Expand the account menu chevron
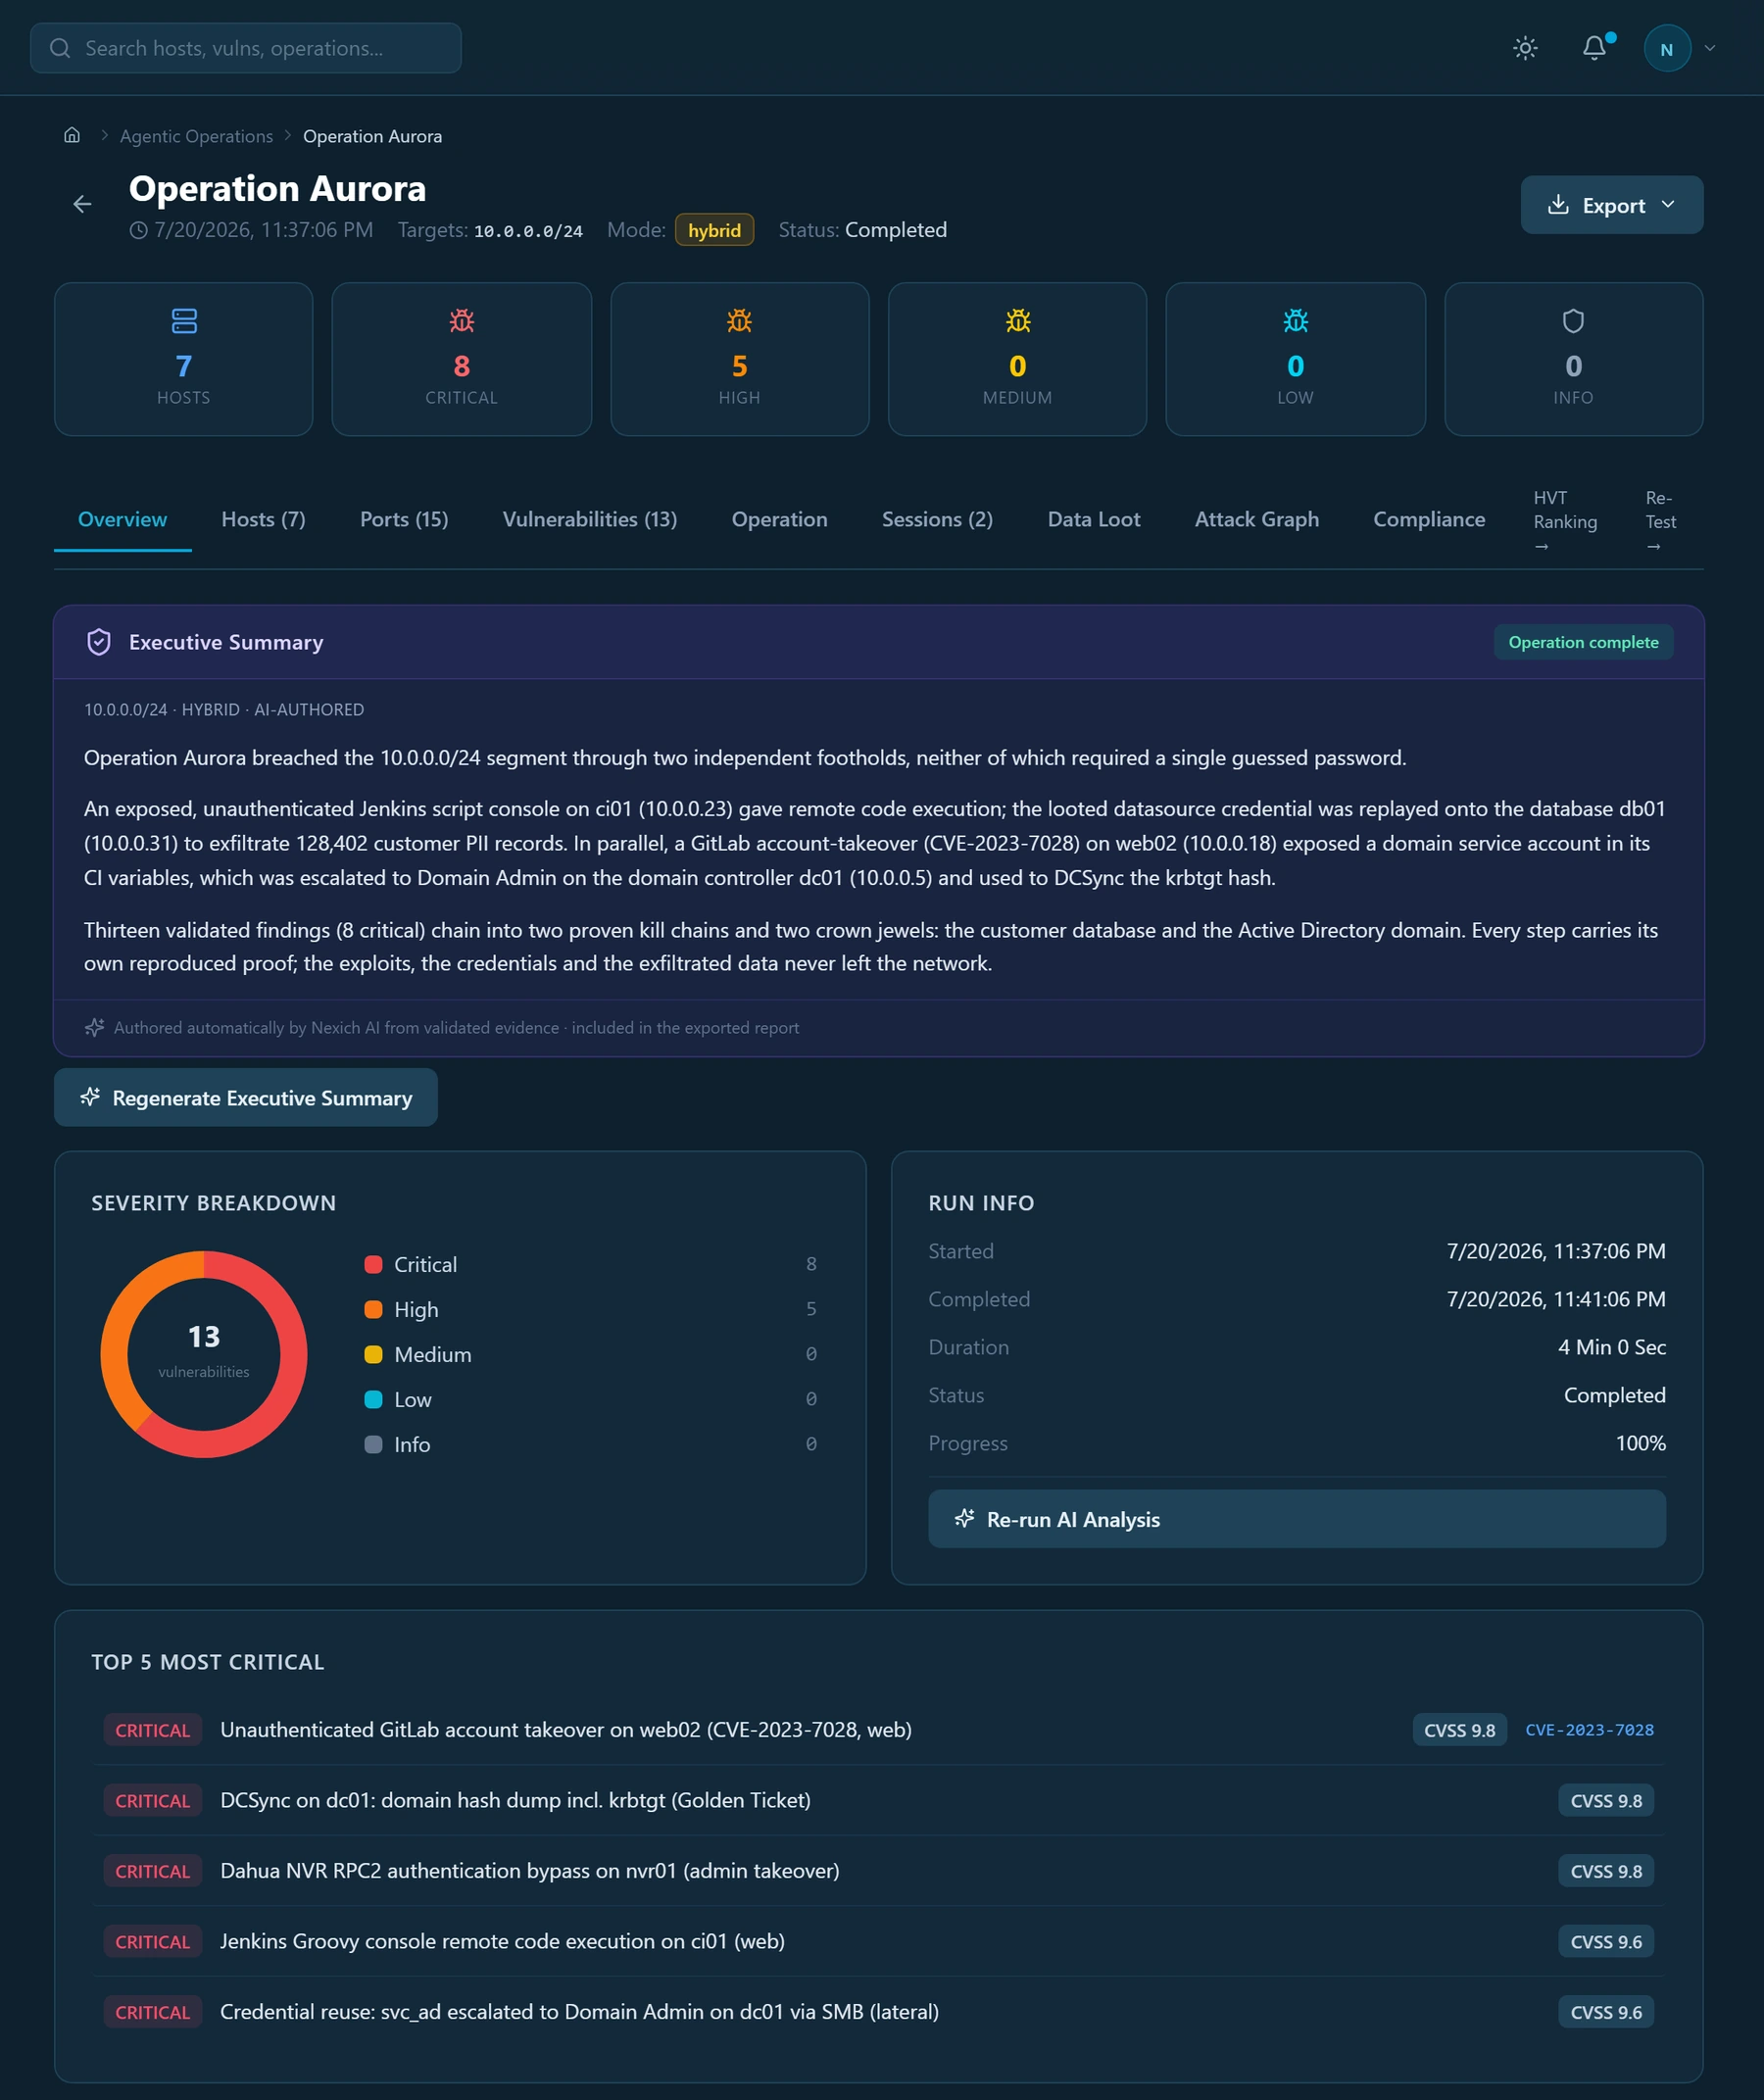Viewport: 1764px width, 2100px height. click(x=1710, y=48)
